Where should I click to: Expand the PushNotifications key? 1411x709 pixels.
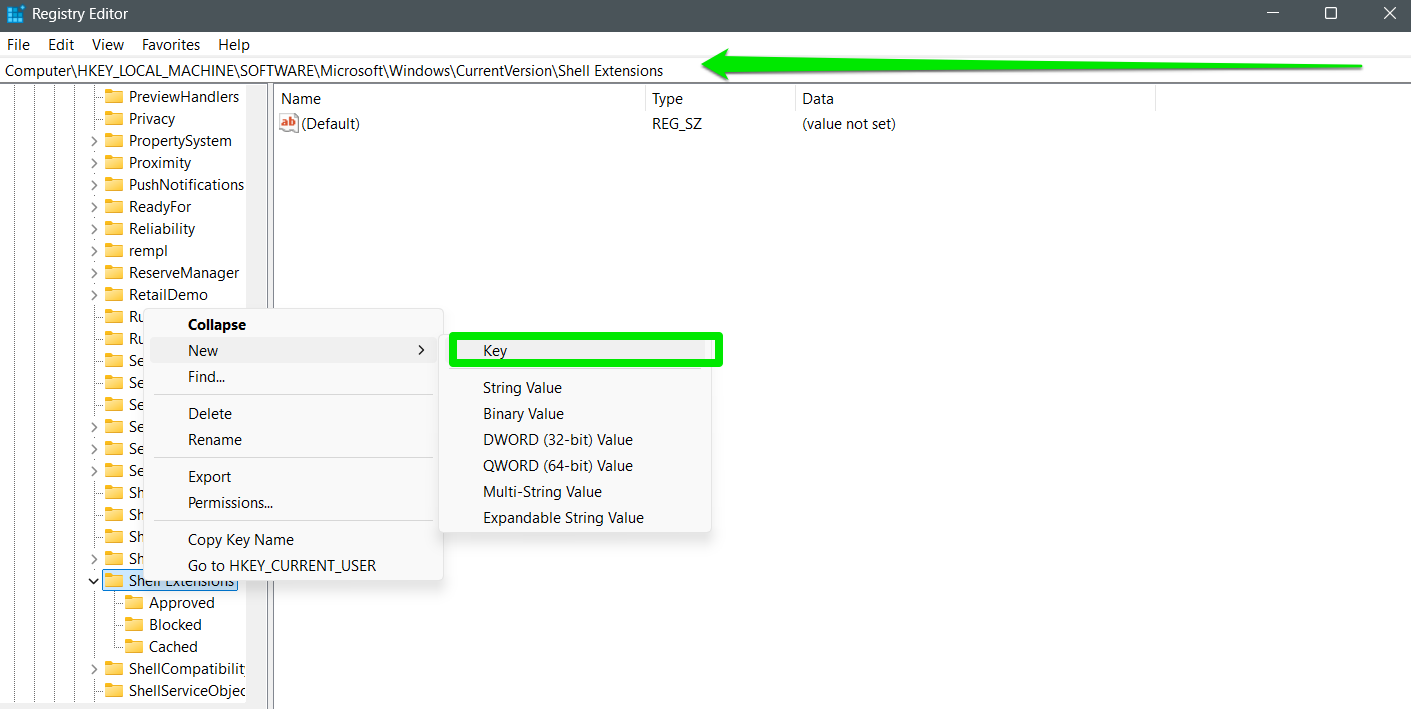coord(94,185)
